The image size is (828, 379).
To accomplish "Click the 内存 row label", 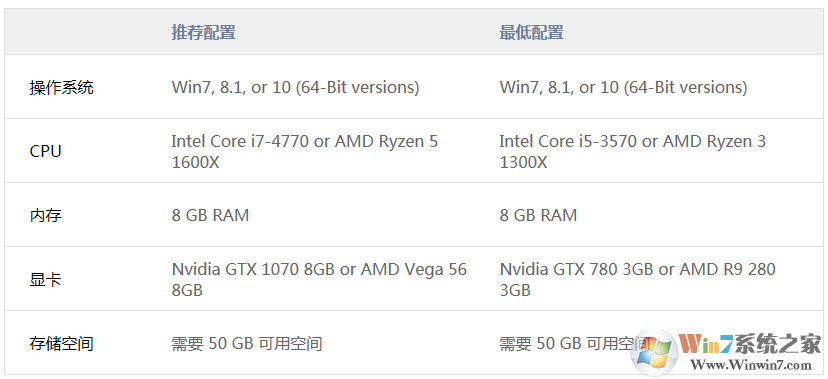I will 45,215.
